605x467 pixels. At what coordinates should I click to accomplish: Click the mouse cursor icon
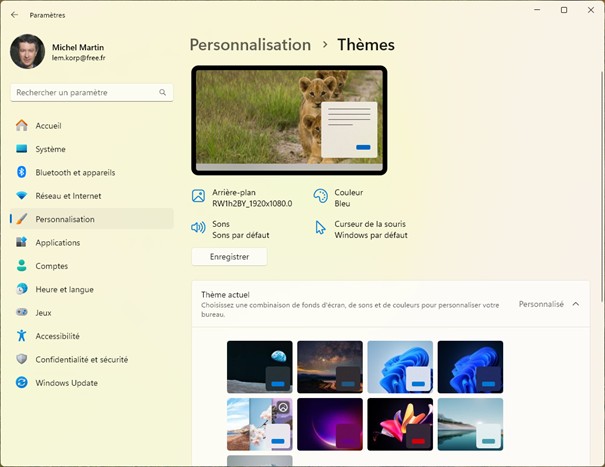[x=320, y=228]
